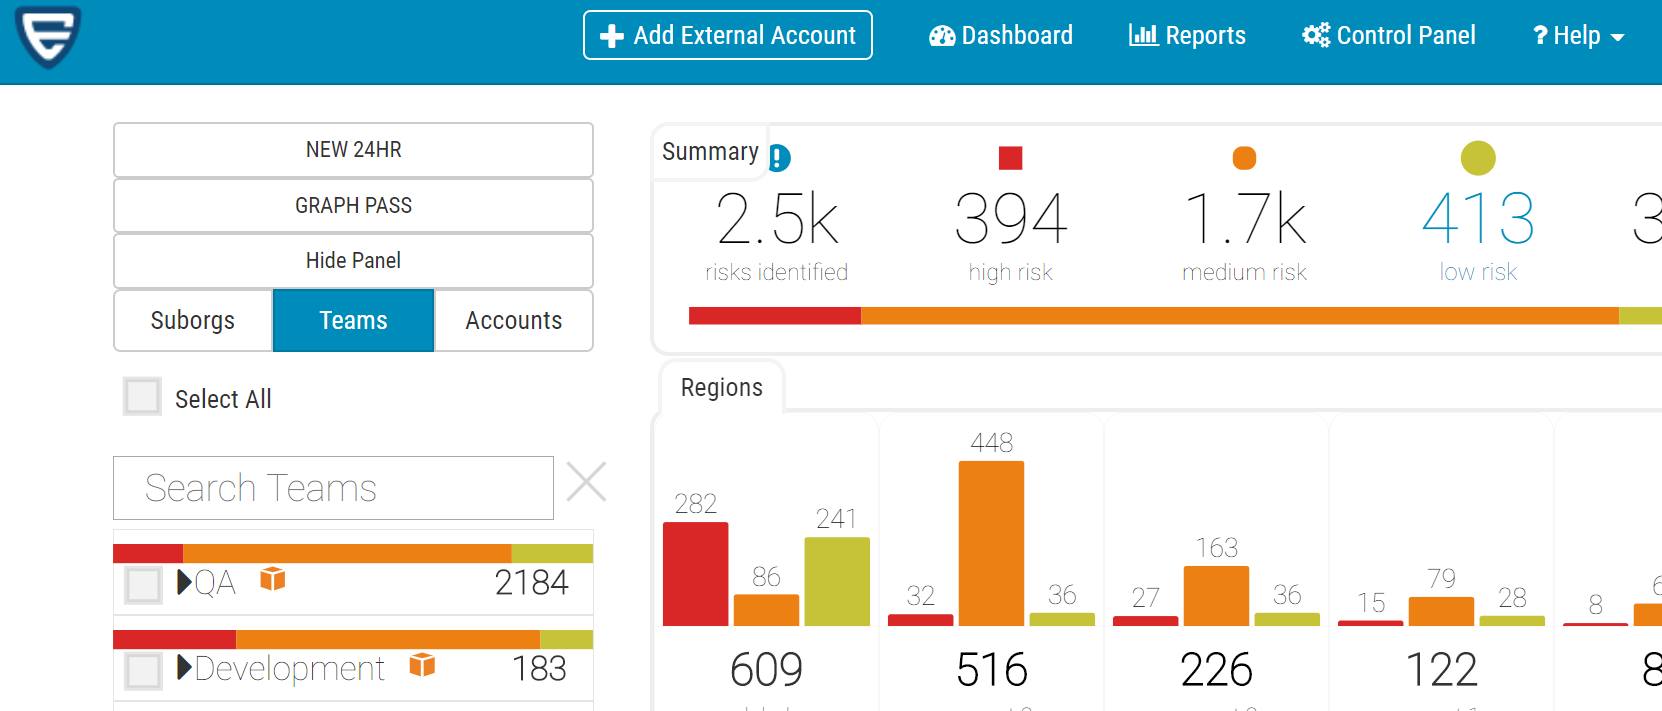The height and width of the screenshot is (711, 1662).
Task: Switch to the Suborgs tab
Action: pos(193,320)
